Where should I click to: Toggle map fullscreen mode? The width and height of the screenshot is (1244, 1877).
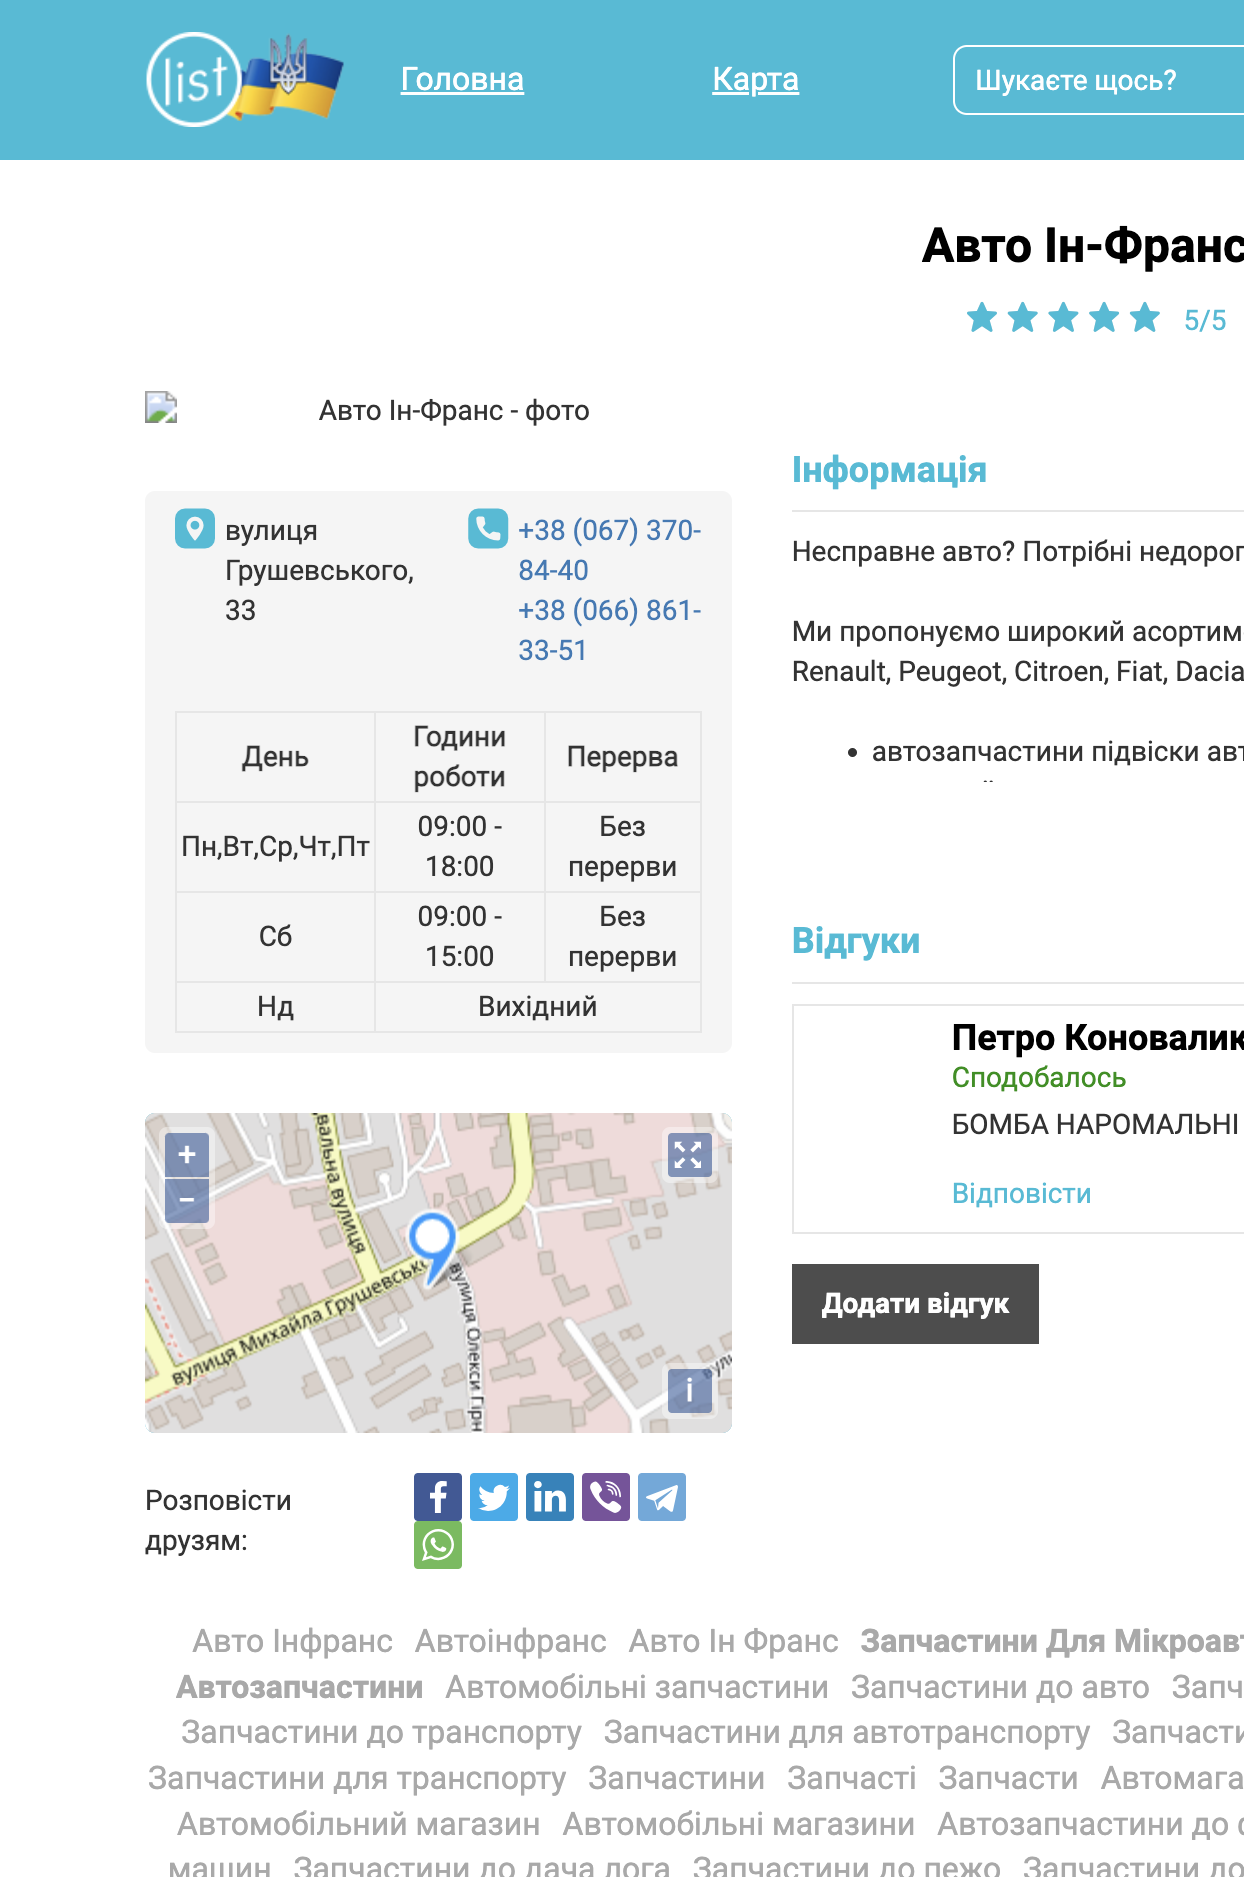tap(689, 1155)
